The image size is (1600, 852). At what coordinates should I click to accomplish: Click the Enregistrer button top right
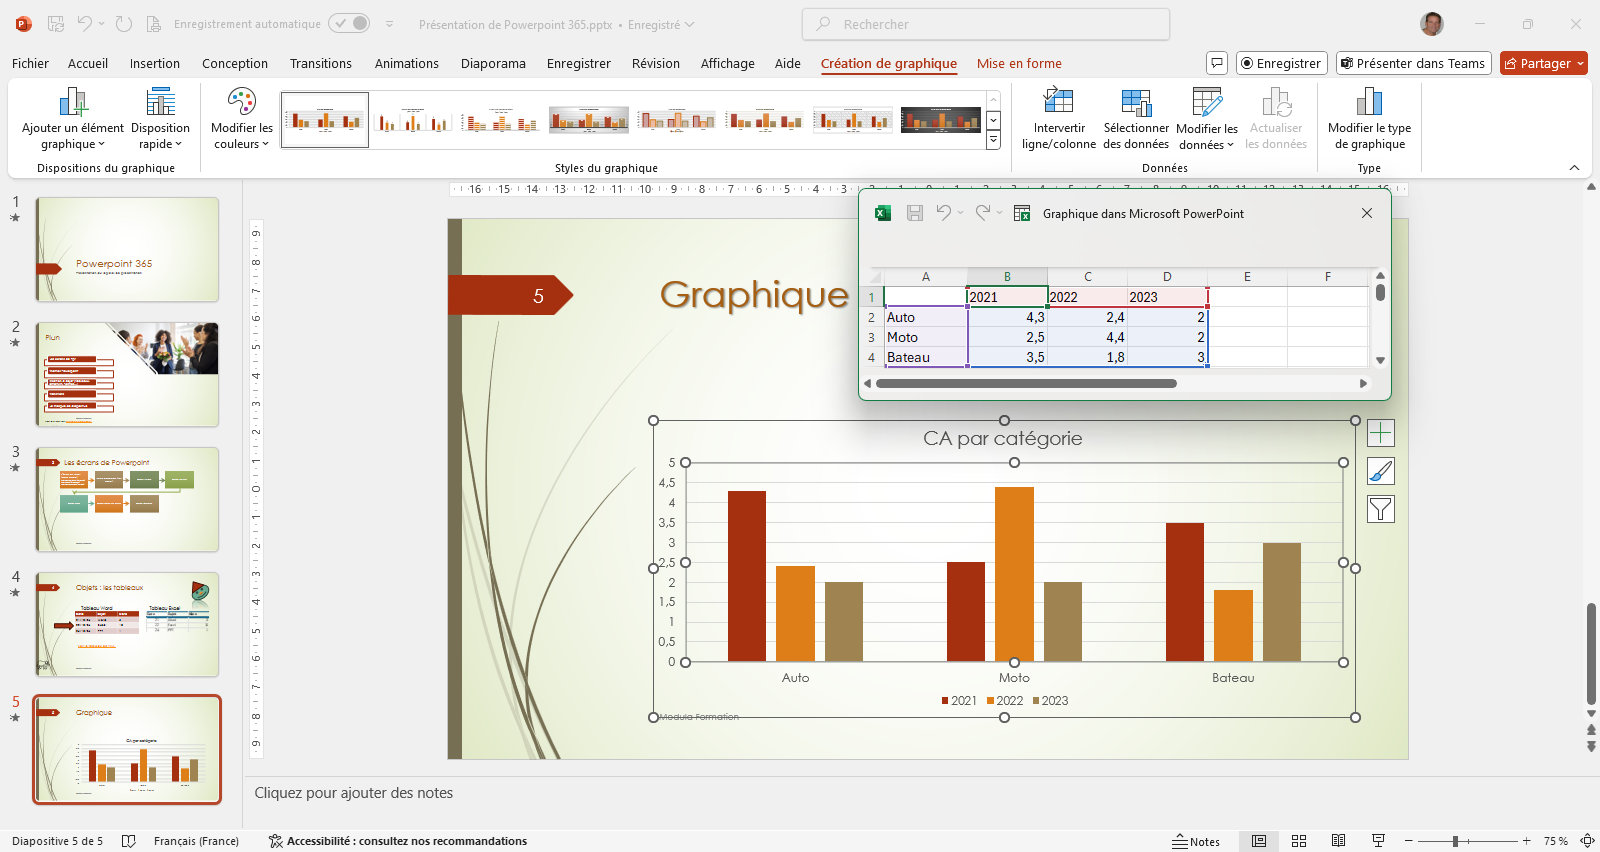(x=1281, y=63)
